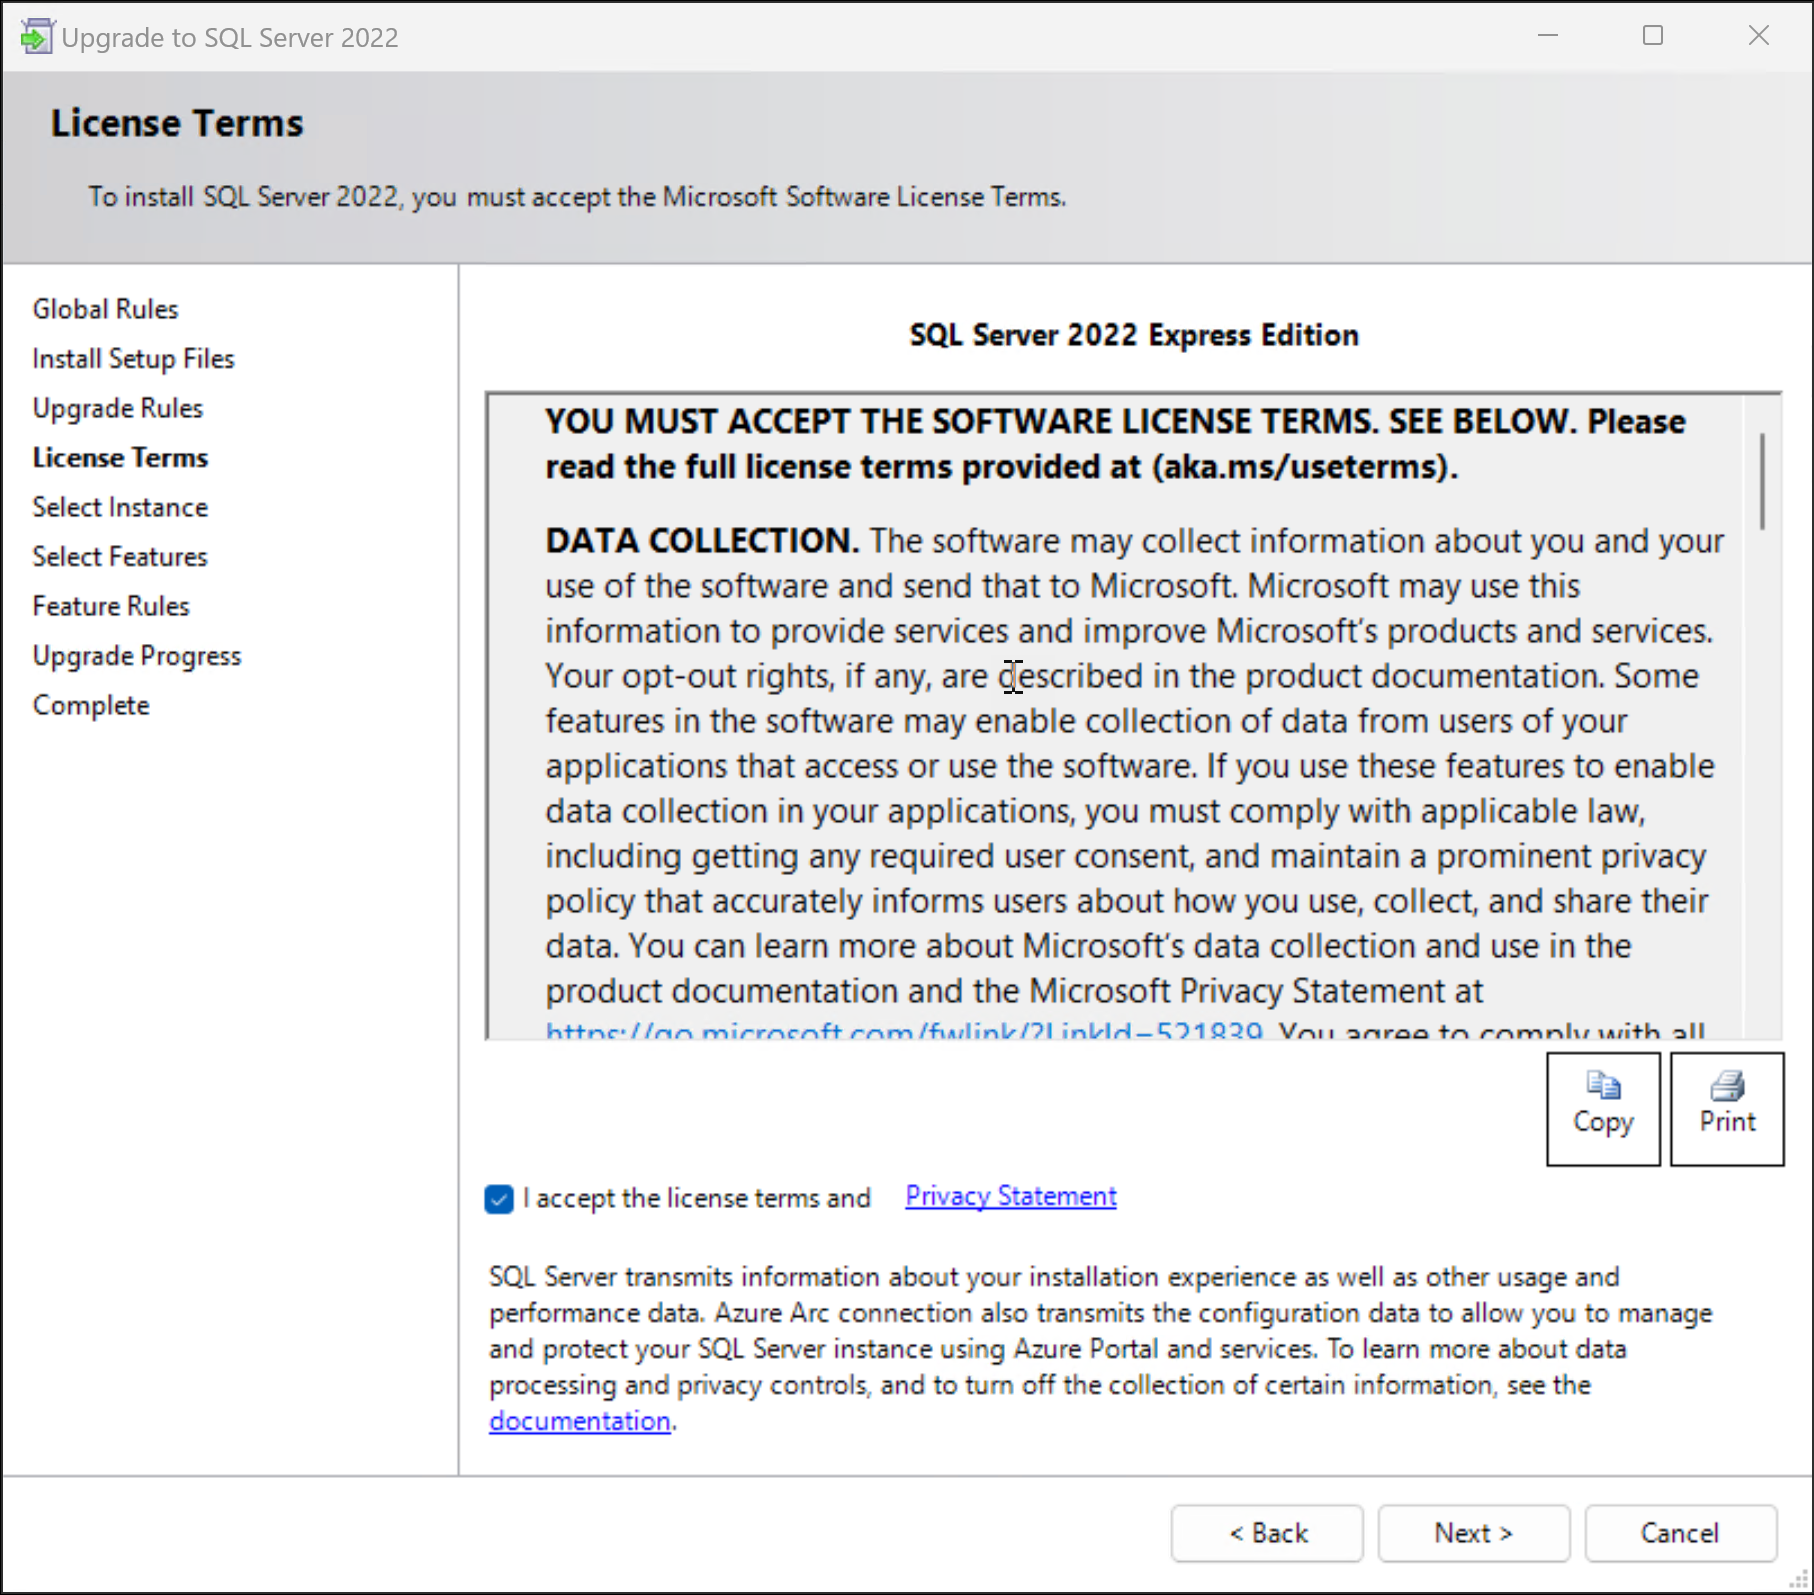Image resolution: width=1814 pixels, height=1595 pixels.
Task: Uncheck the accept license terms checkbox
Action: tap(499, 1198)
